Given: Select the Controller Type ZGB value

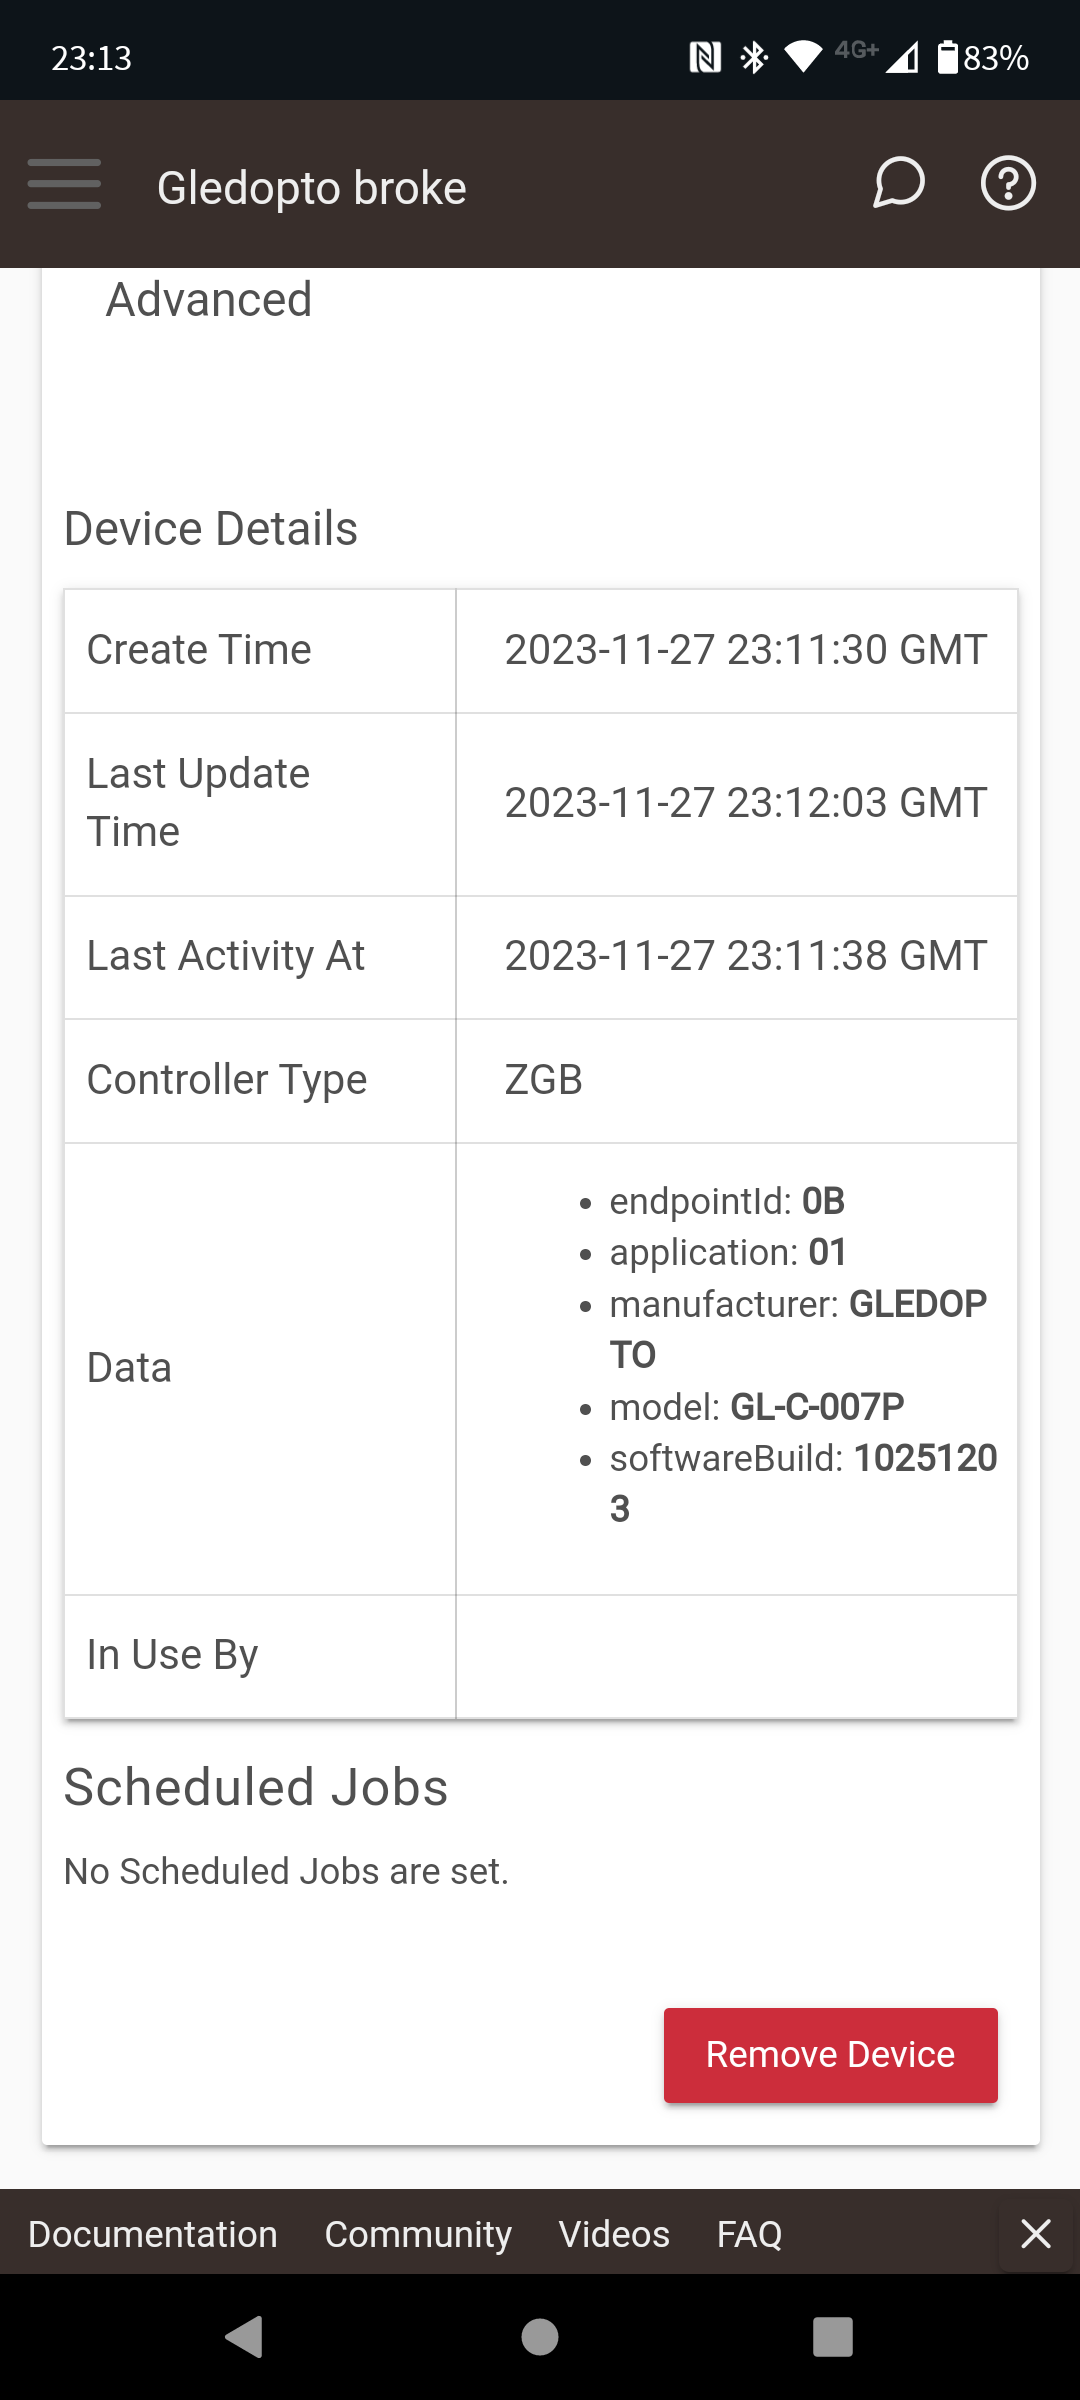Looking at the screenshot, I should 543,1080.
